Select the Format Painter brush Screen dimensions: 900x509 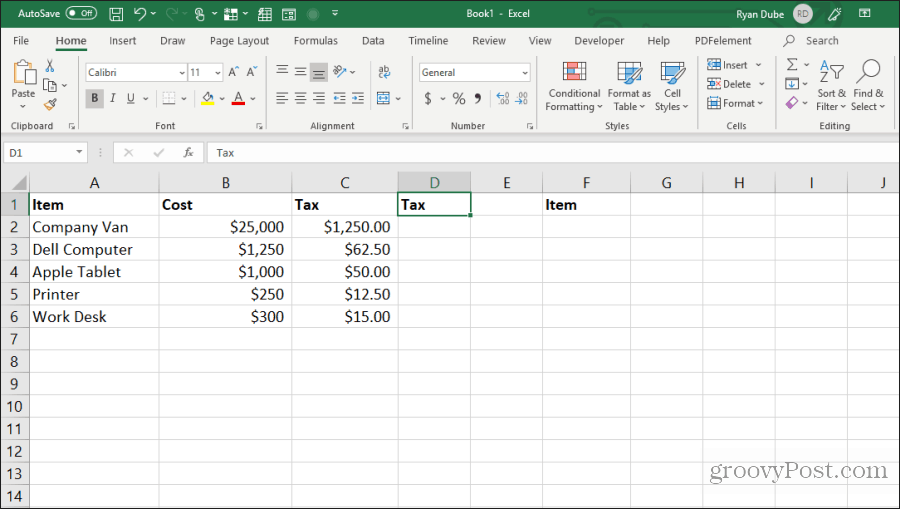click(51, 104)
